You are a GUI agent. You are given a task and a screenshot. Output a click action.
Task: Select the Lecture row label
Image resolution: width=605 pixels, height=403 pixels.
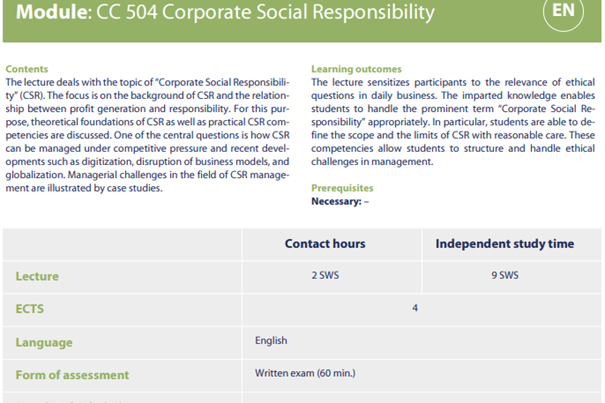click(38, 275)
